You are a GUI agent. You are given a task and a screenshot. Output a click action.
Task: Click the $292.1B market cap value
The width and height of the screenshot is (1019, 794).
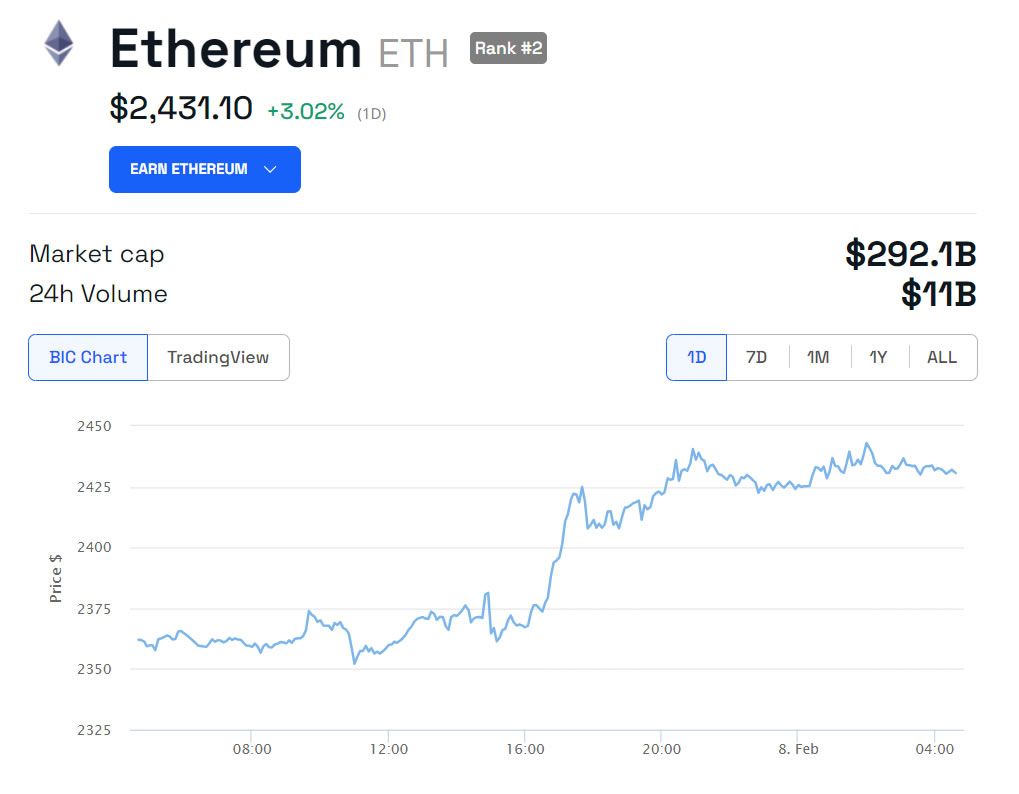tap(910, 254)
